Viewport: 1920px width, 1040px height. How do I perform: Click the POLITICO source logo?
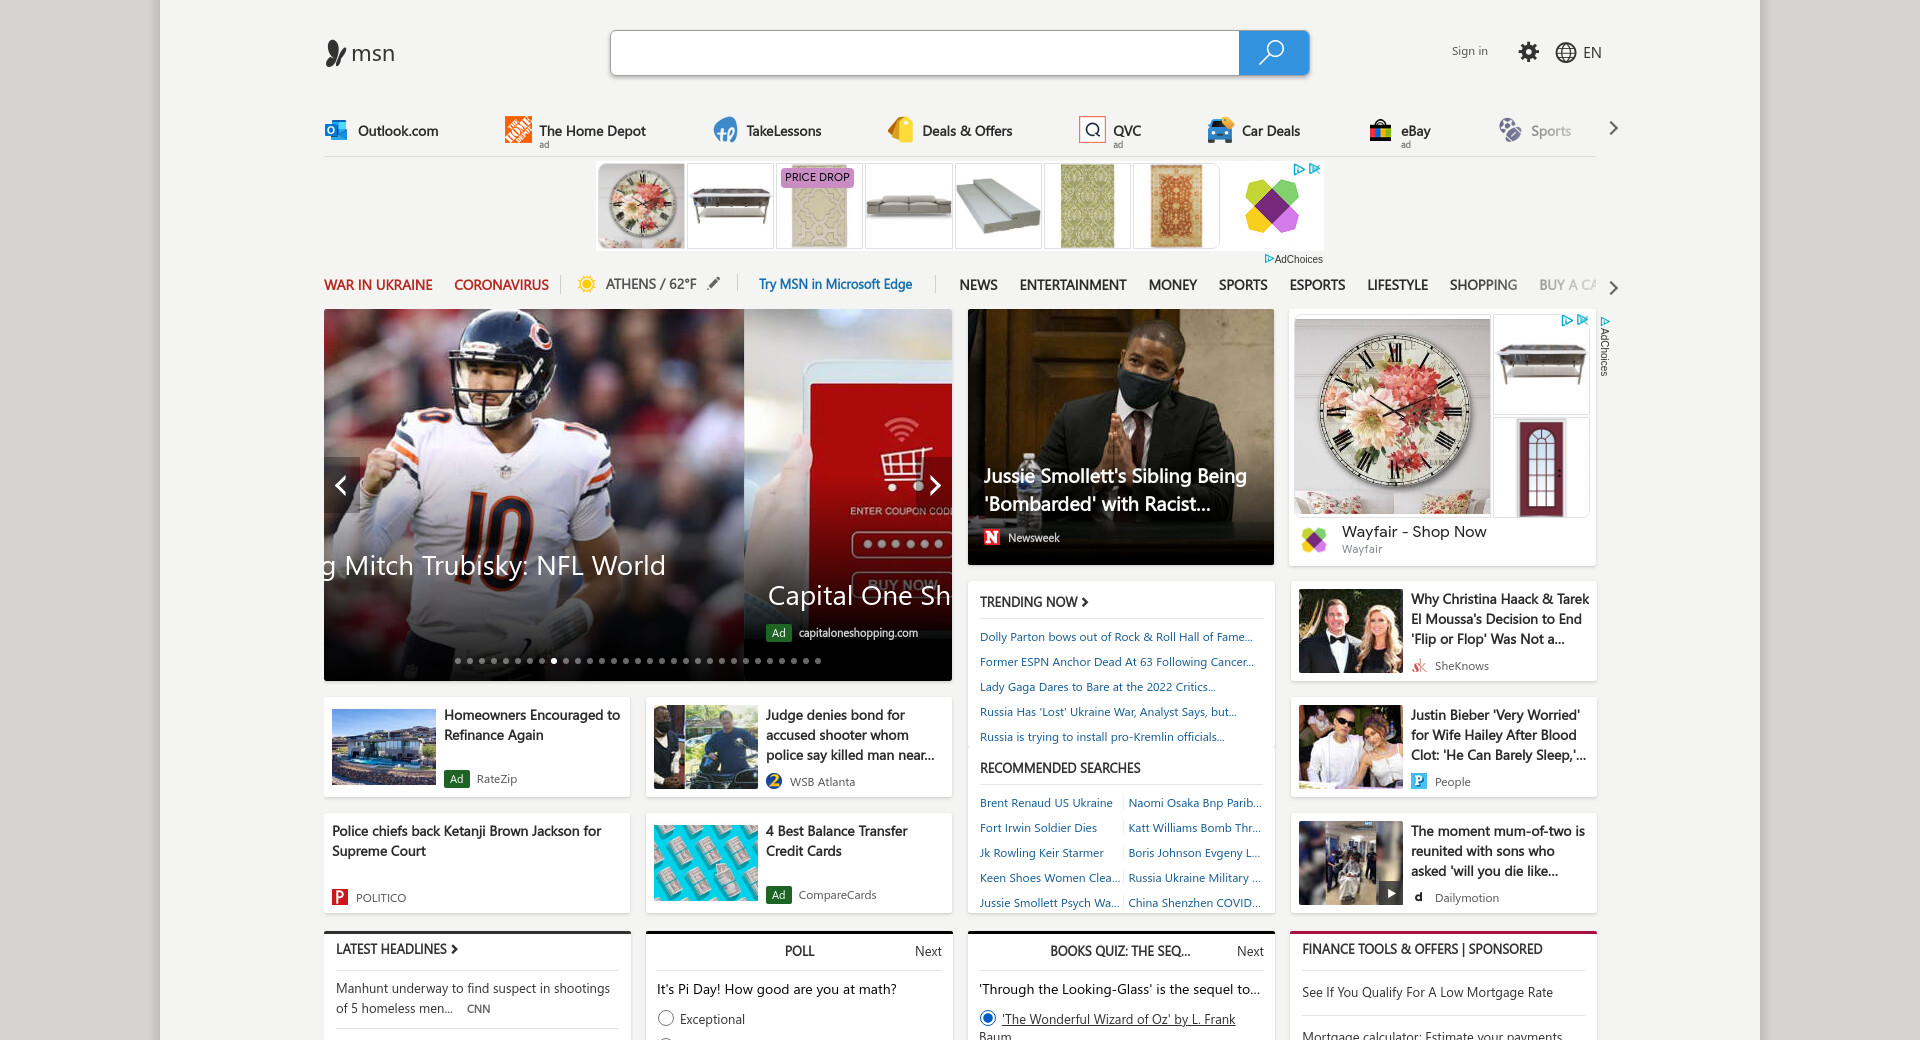coord(340,897)
